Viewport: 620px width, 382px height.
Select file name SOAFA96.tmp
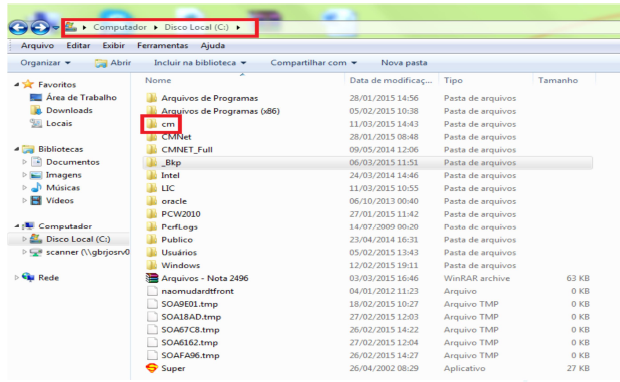(190, 355)
